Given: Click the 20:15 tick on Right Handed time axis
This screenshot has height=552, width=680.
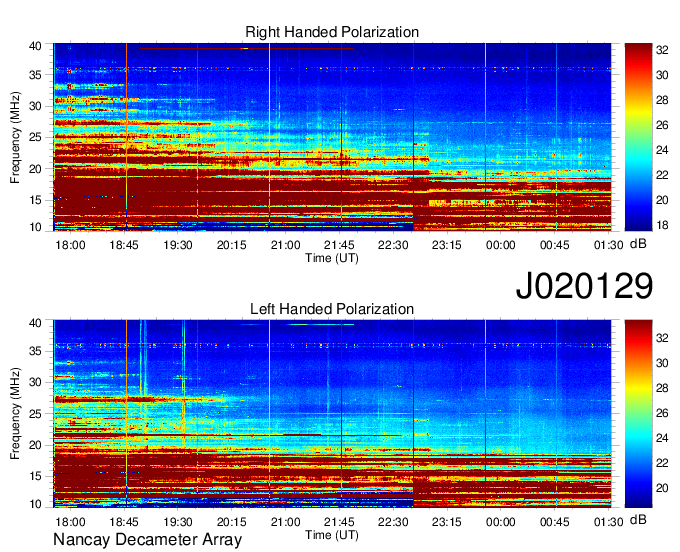Looking at the screenshot, I should [232, 245].
